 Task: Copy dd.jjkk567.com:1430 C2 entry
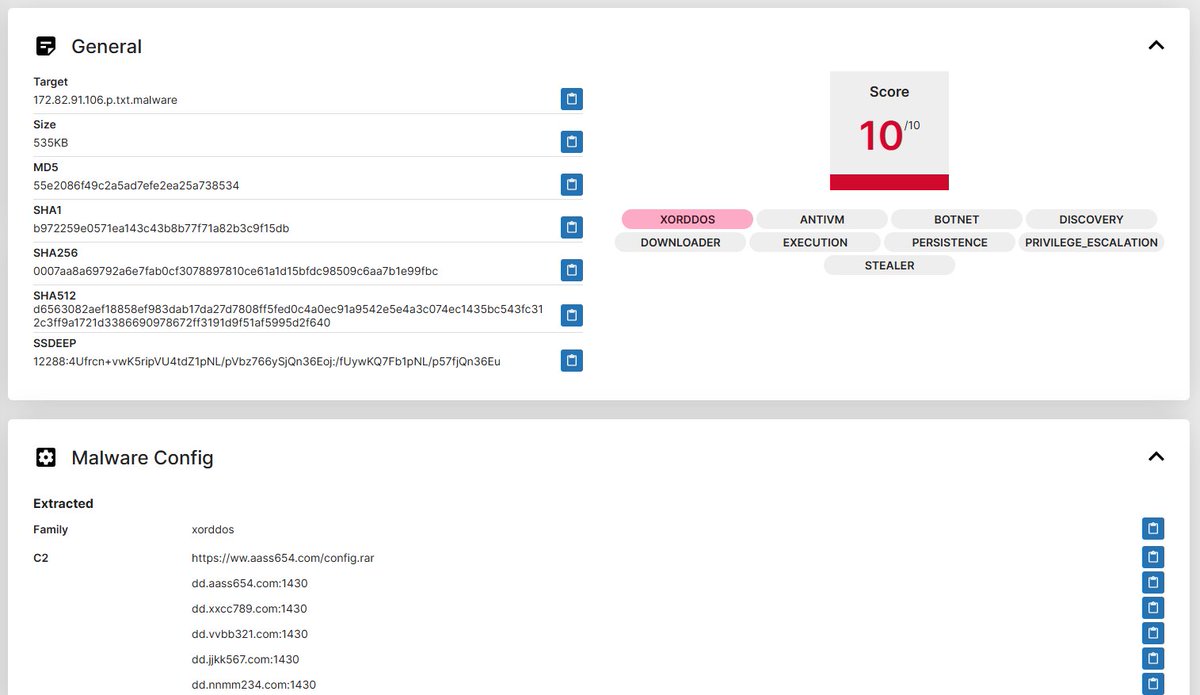[1153, 659]
